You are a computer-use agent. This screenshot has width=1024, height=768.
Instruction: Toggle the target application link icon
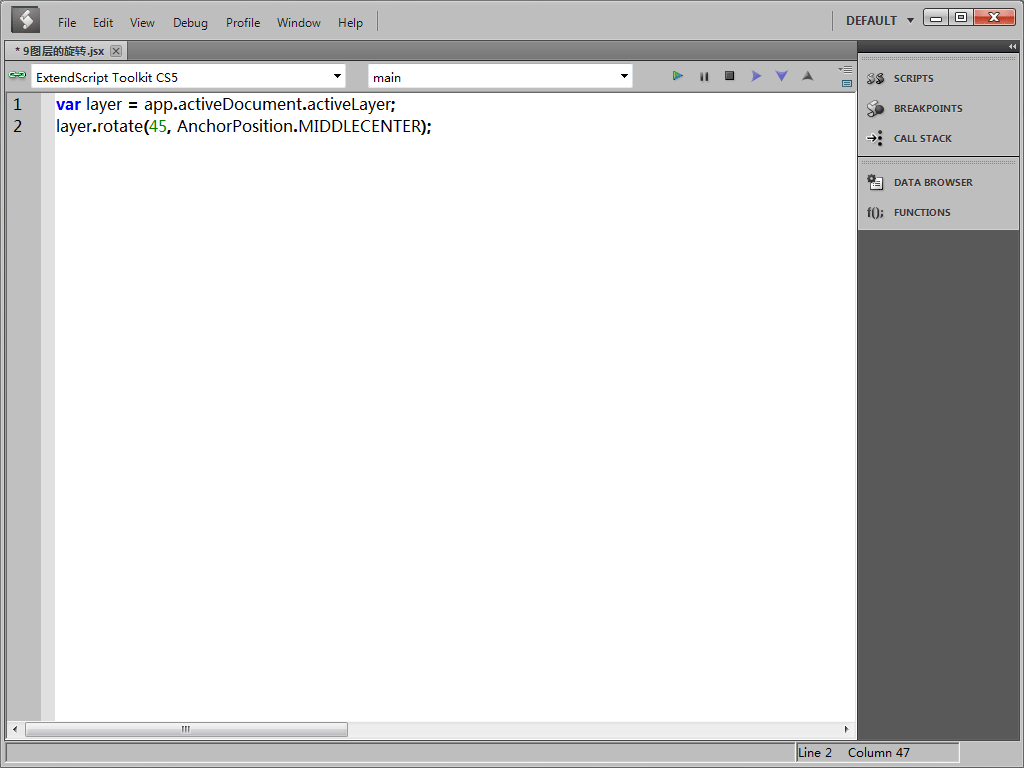click(18, 76)
